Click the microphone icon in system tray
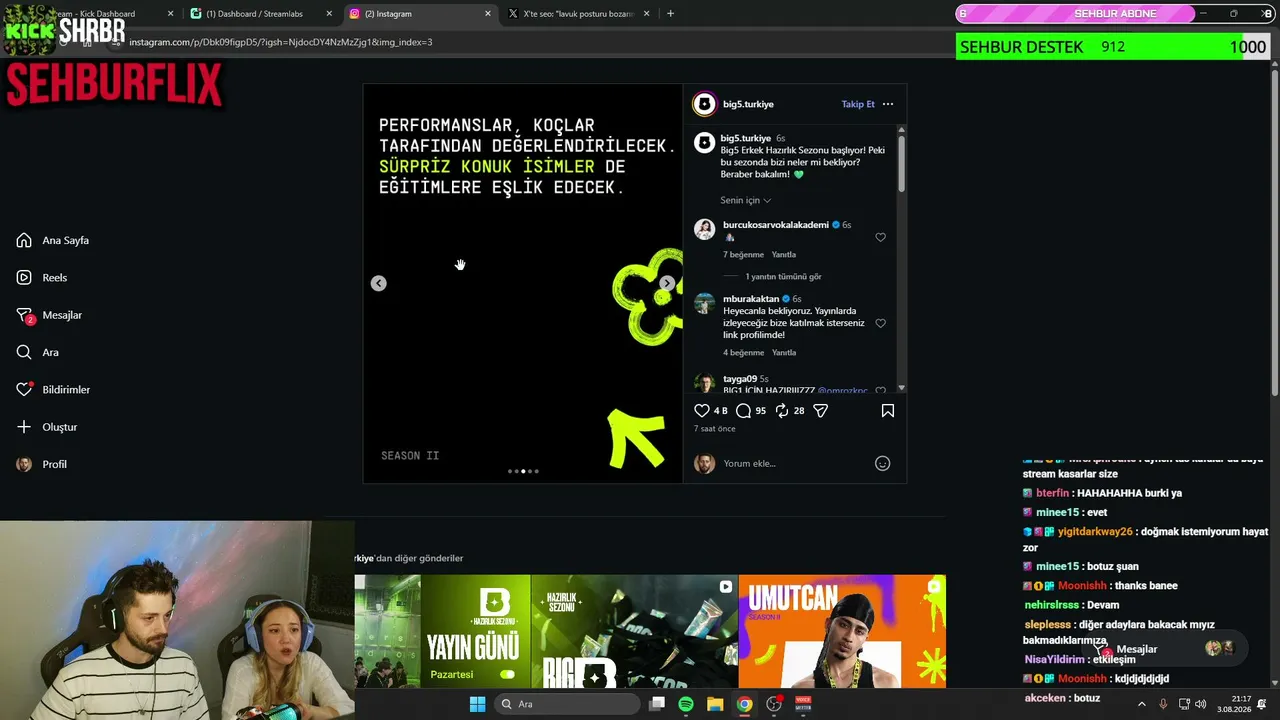This screenshot has width=1280, height=720. click(x=1163, y=704)
